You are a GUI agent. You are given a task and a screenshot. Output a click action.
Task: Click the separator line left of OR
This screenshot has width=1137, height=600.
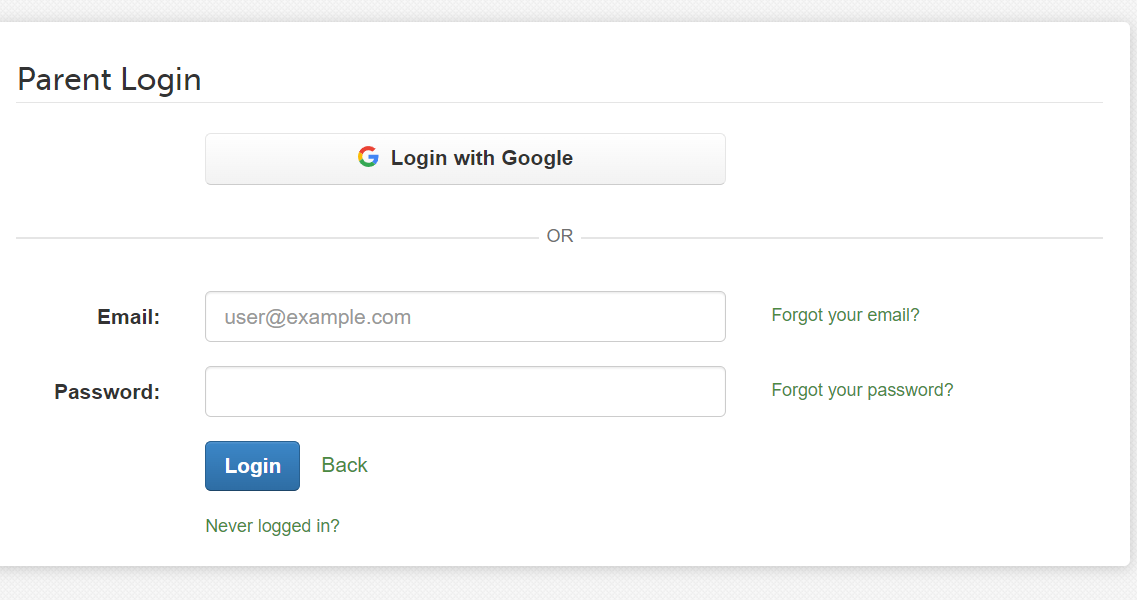(x=277, y=237)
